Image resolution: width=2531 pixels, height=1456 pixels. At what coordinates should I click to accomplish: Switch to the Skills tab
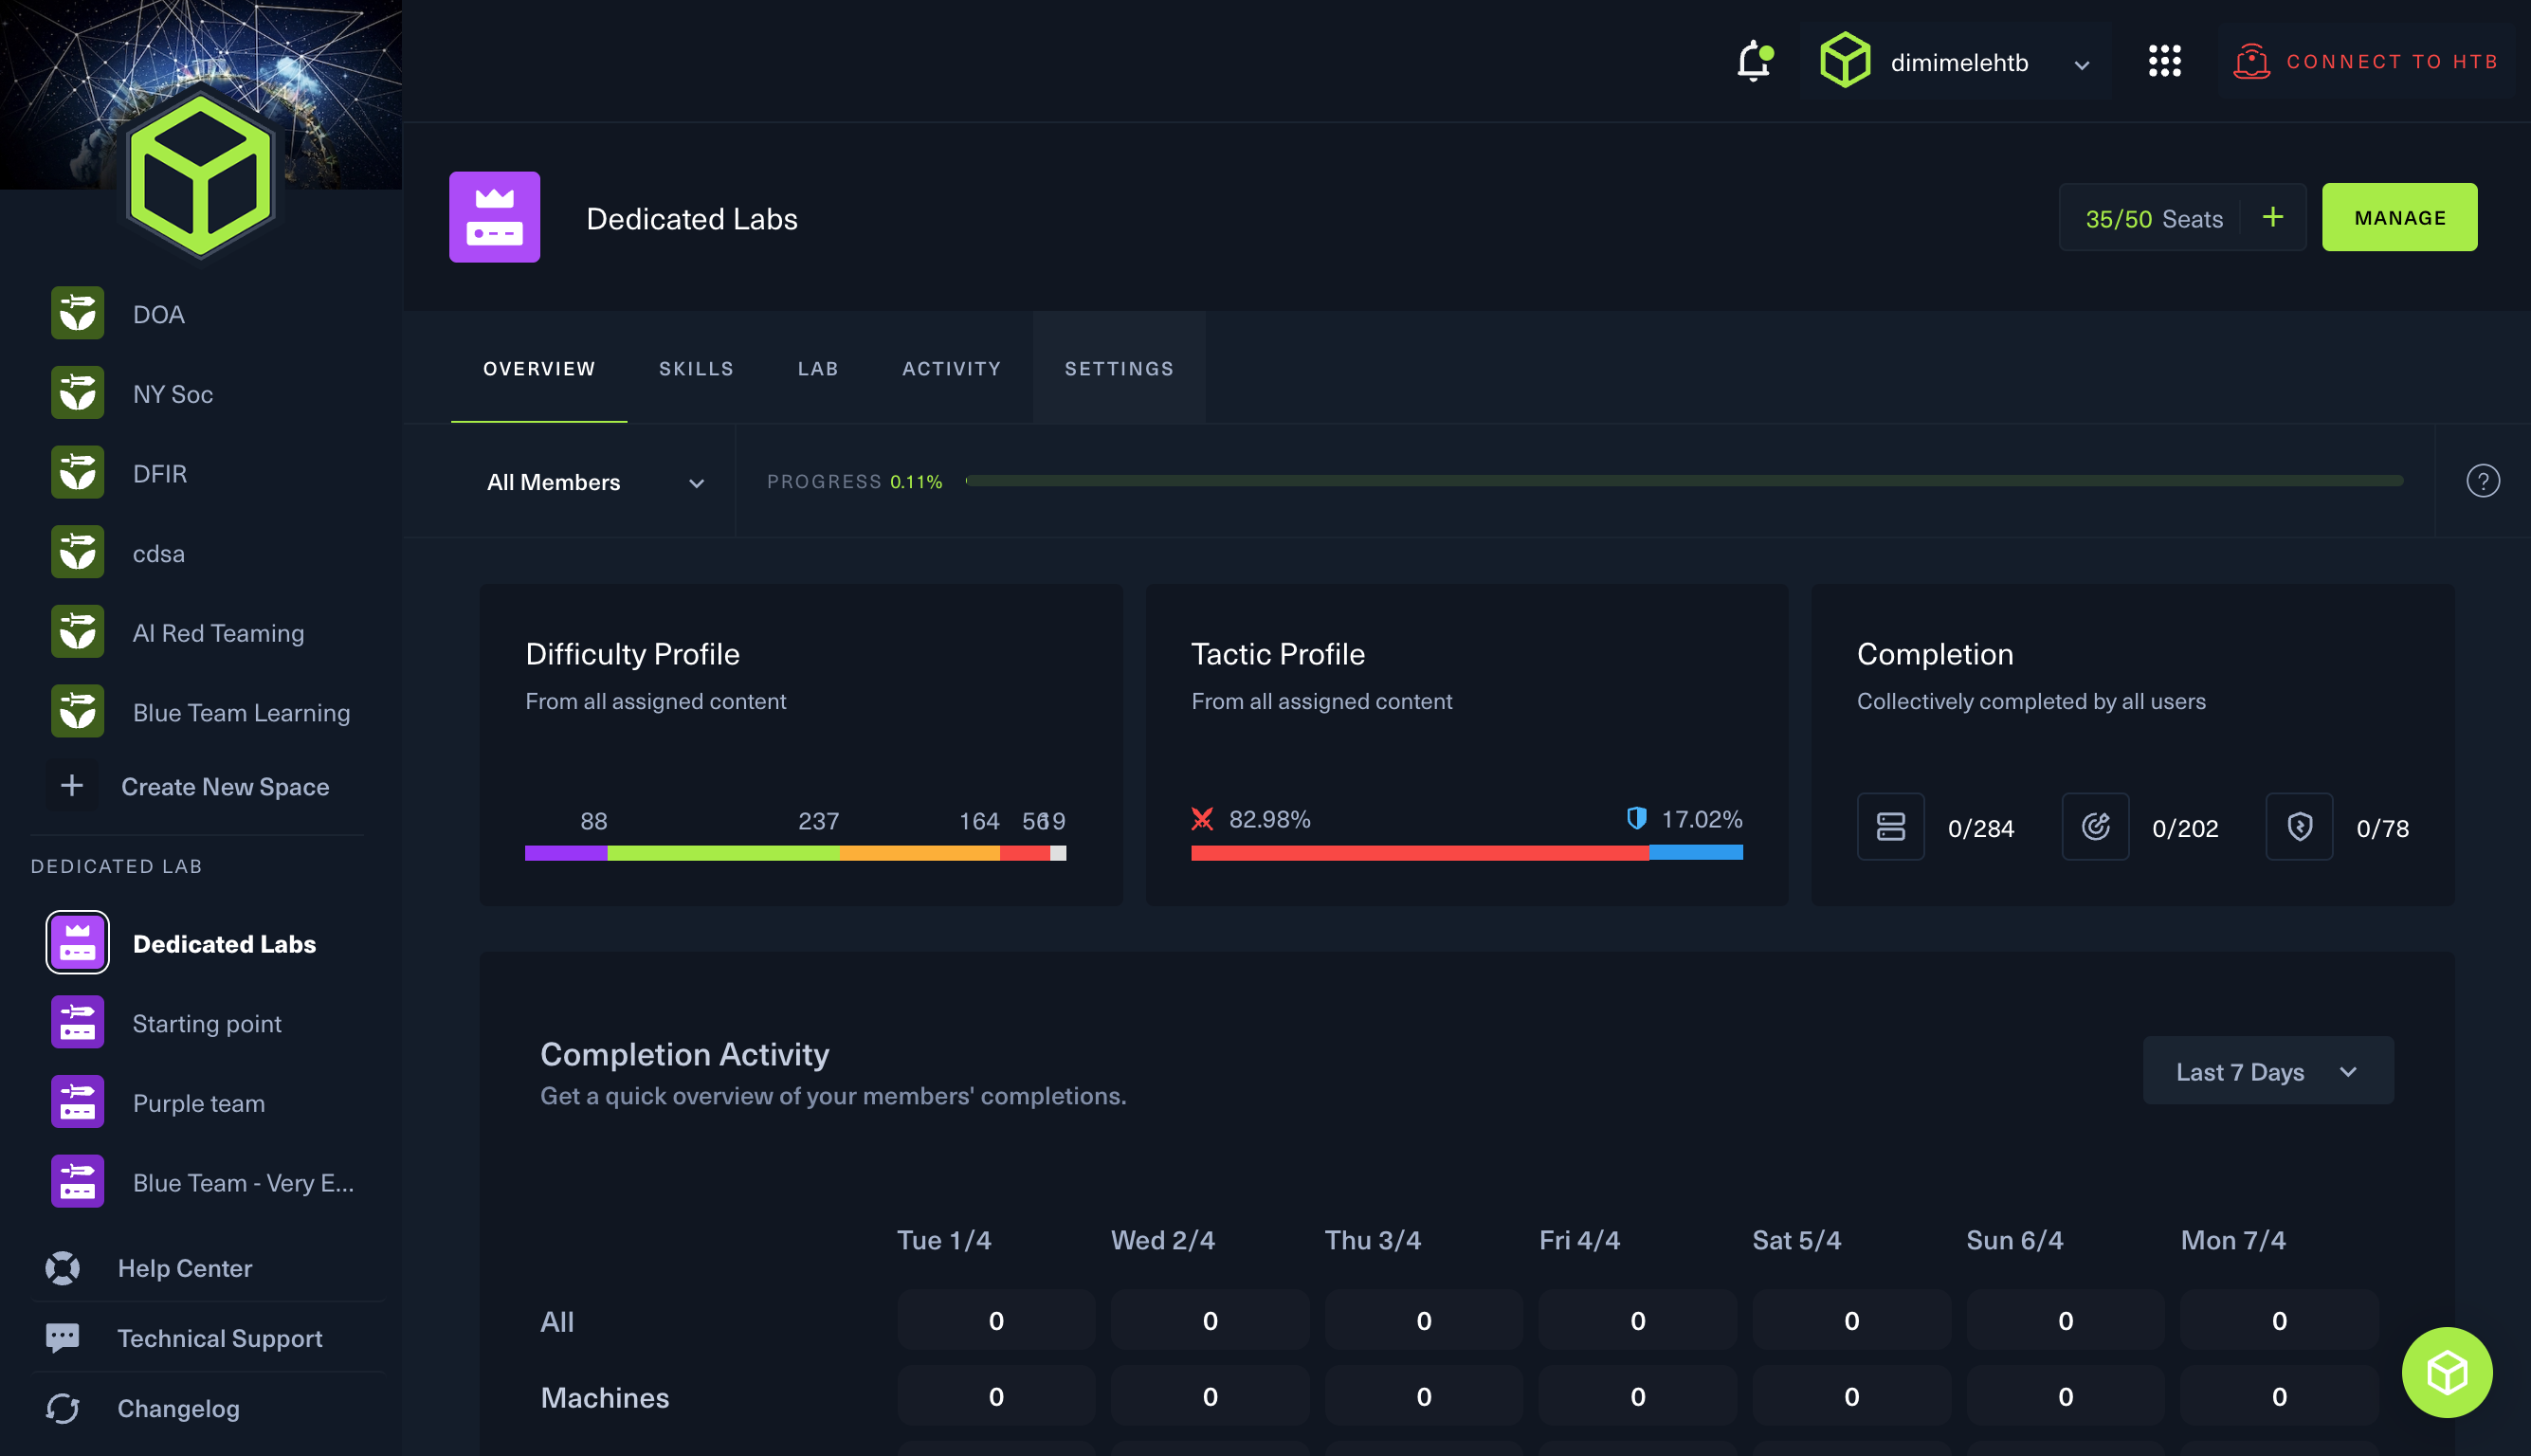point(696,369)
